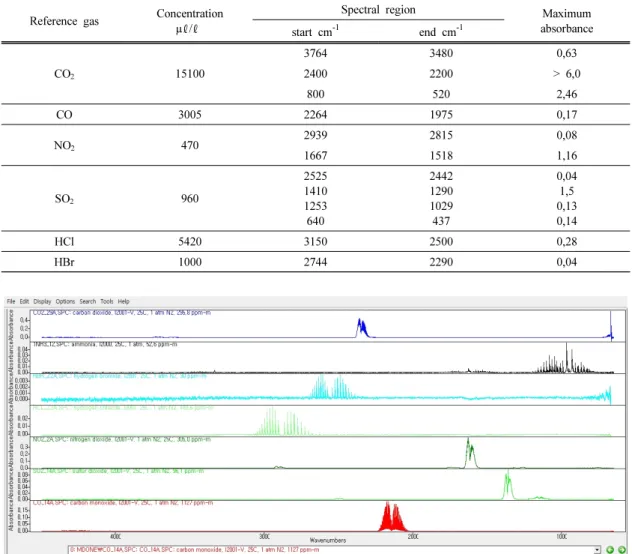Image resolution: width=632 pixels, height=554 pixels.
Task: Click the Spectral region header
Action: coord(378,10)
